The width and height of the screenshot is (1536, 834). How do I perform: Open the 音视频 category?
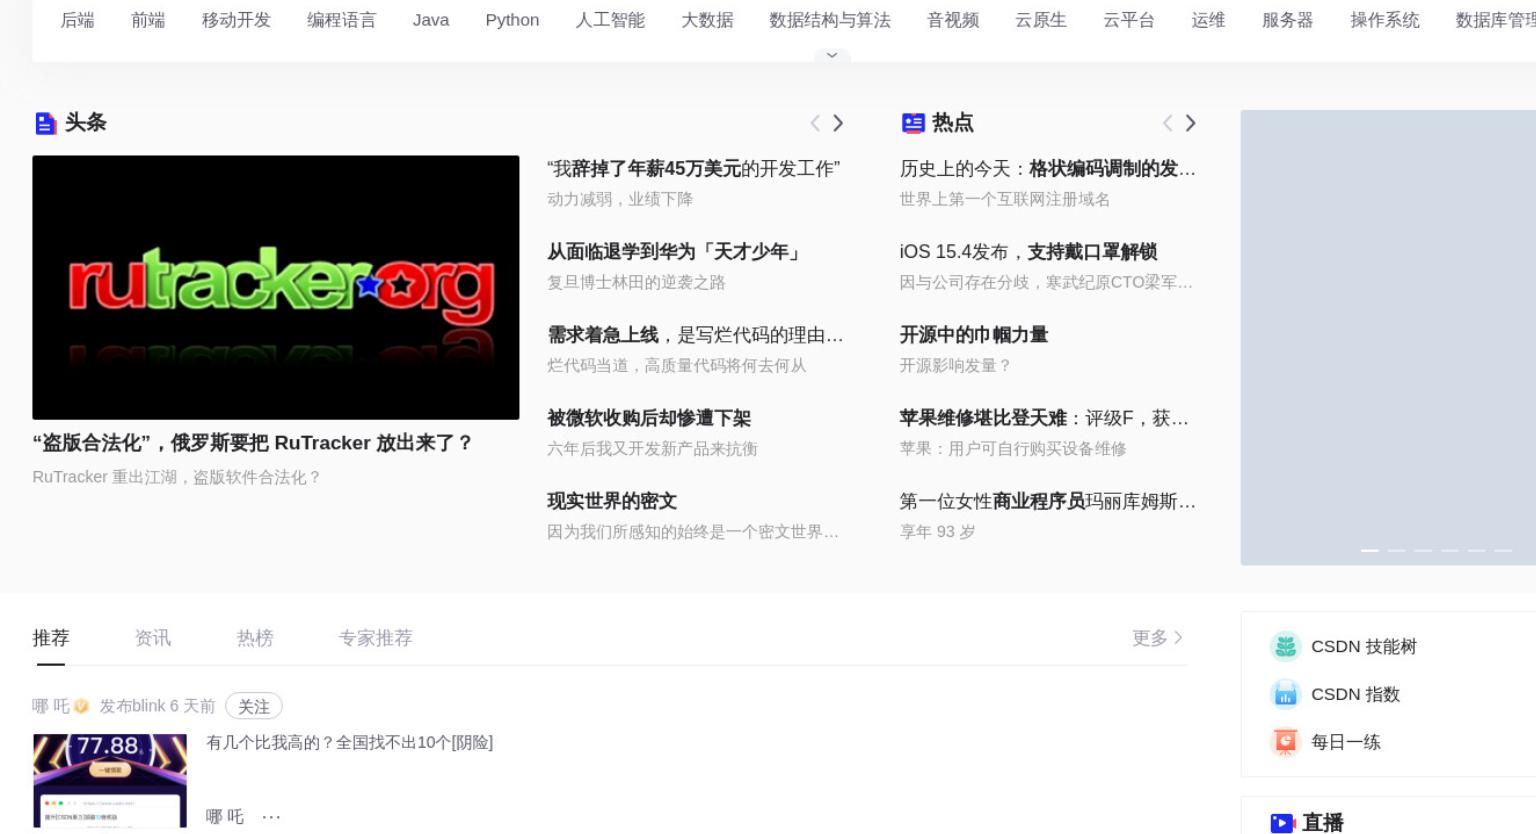point(953,20)
